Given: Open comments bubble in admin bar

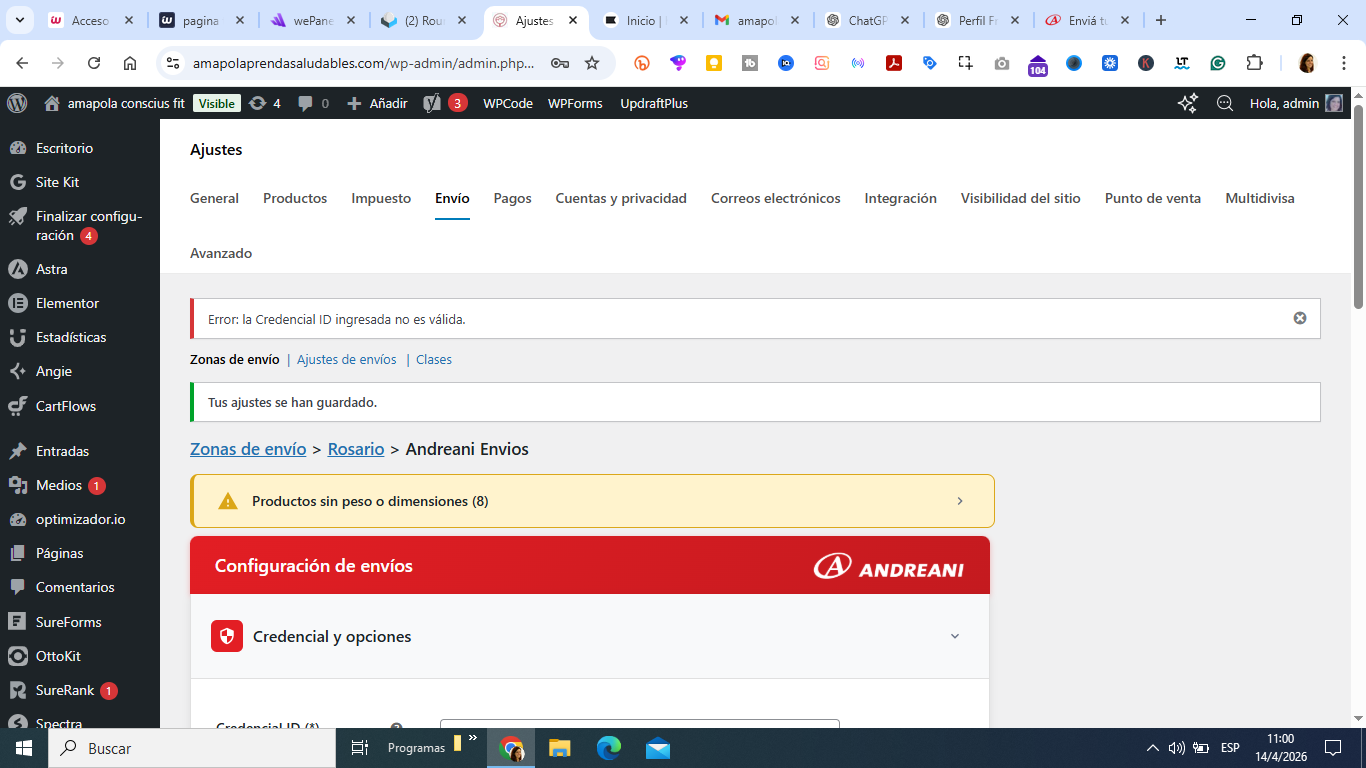Looking at the screenshot, I should (x=313, y=103).
